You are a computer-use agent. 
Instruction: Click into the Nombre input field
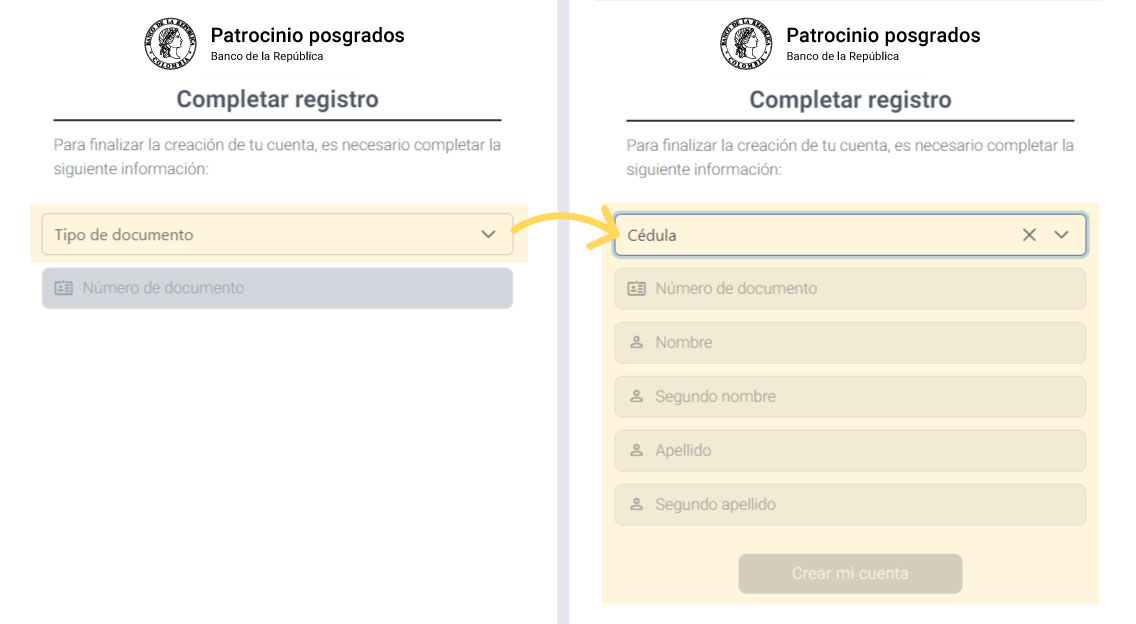[x=850, y=342]
